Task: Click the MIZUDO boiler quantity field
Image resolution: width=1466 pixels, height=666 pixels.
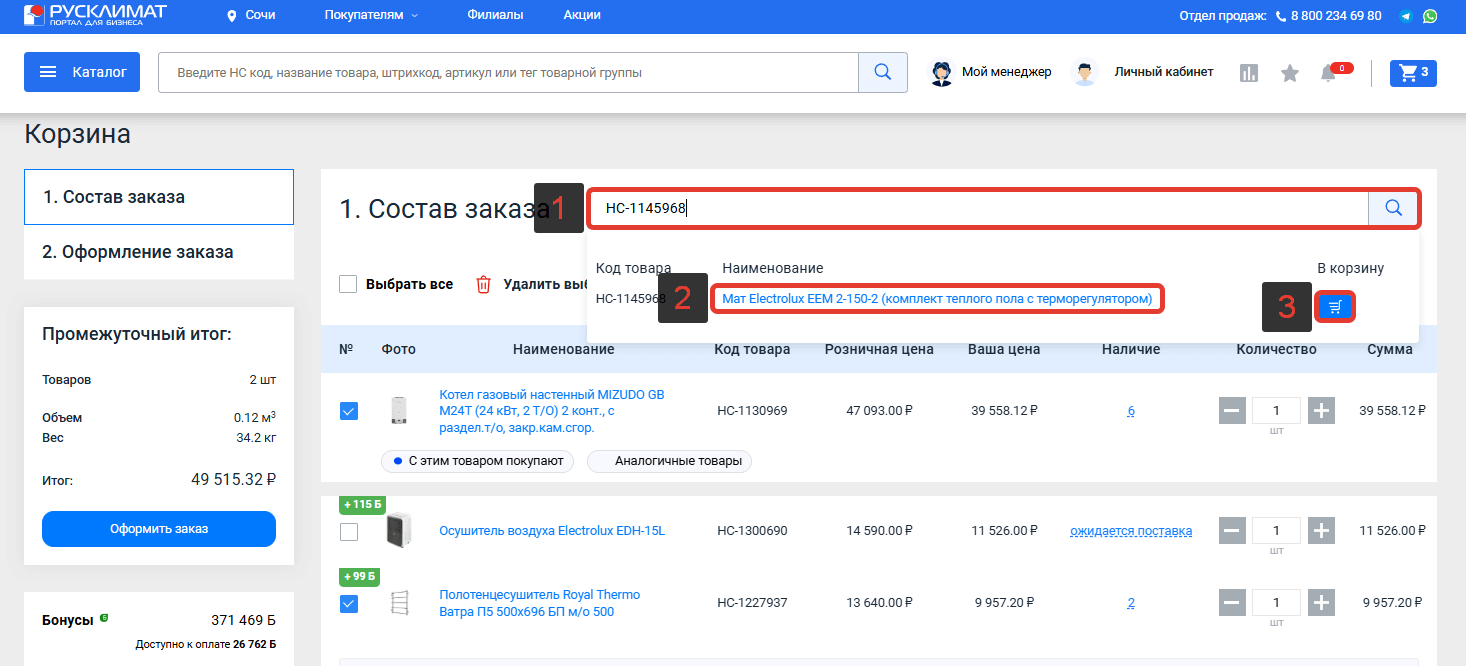Action: [1277, 410]
